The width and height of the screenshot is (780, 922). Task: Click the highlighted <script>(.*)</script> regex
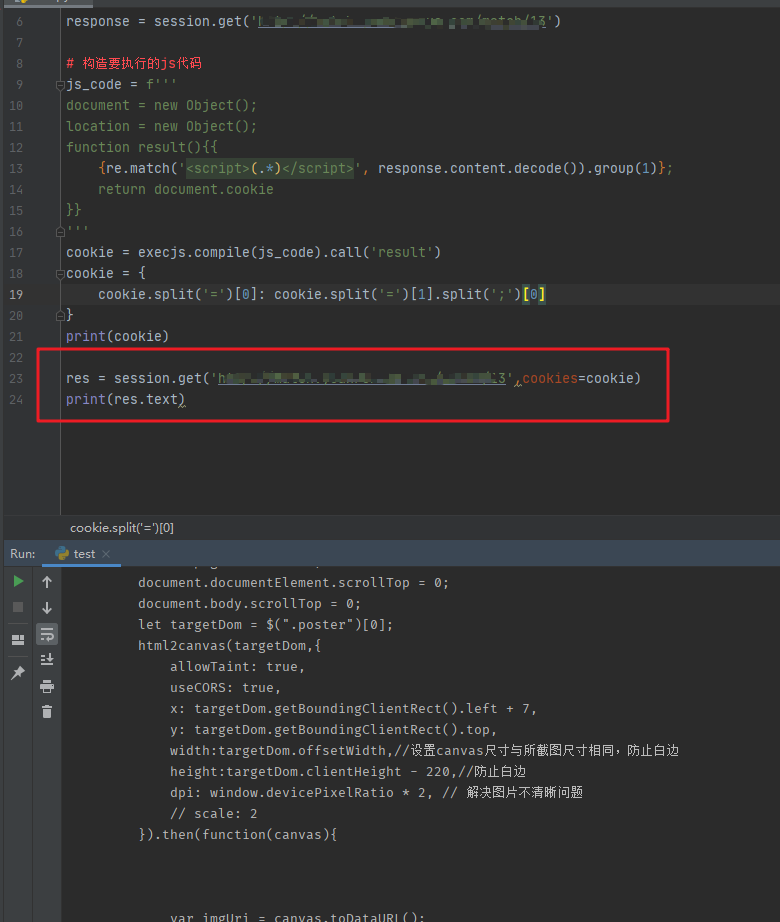coord(270,168)
